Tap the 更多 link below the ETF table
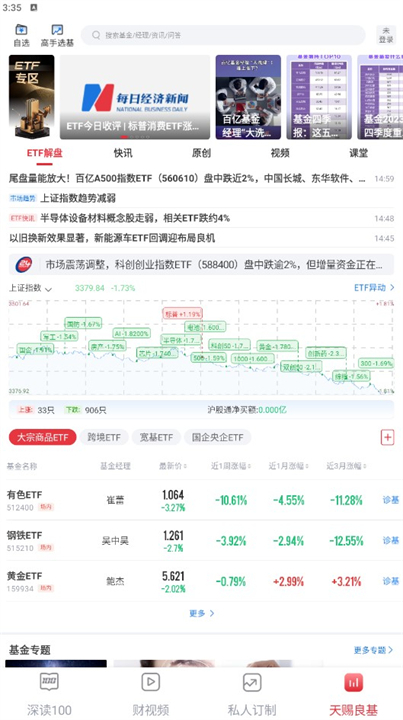 click(202, 613)
